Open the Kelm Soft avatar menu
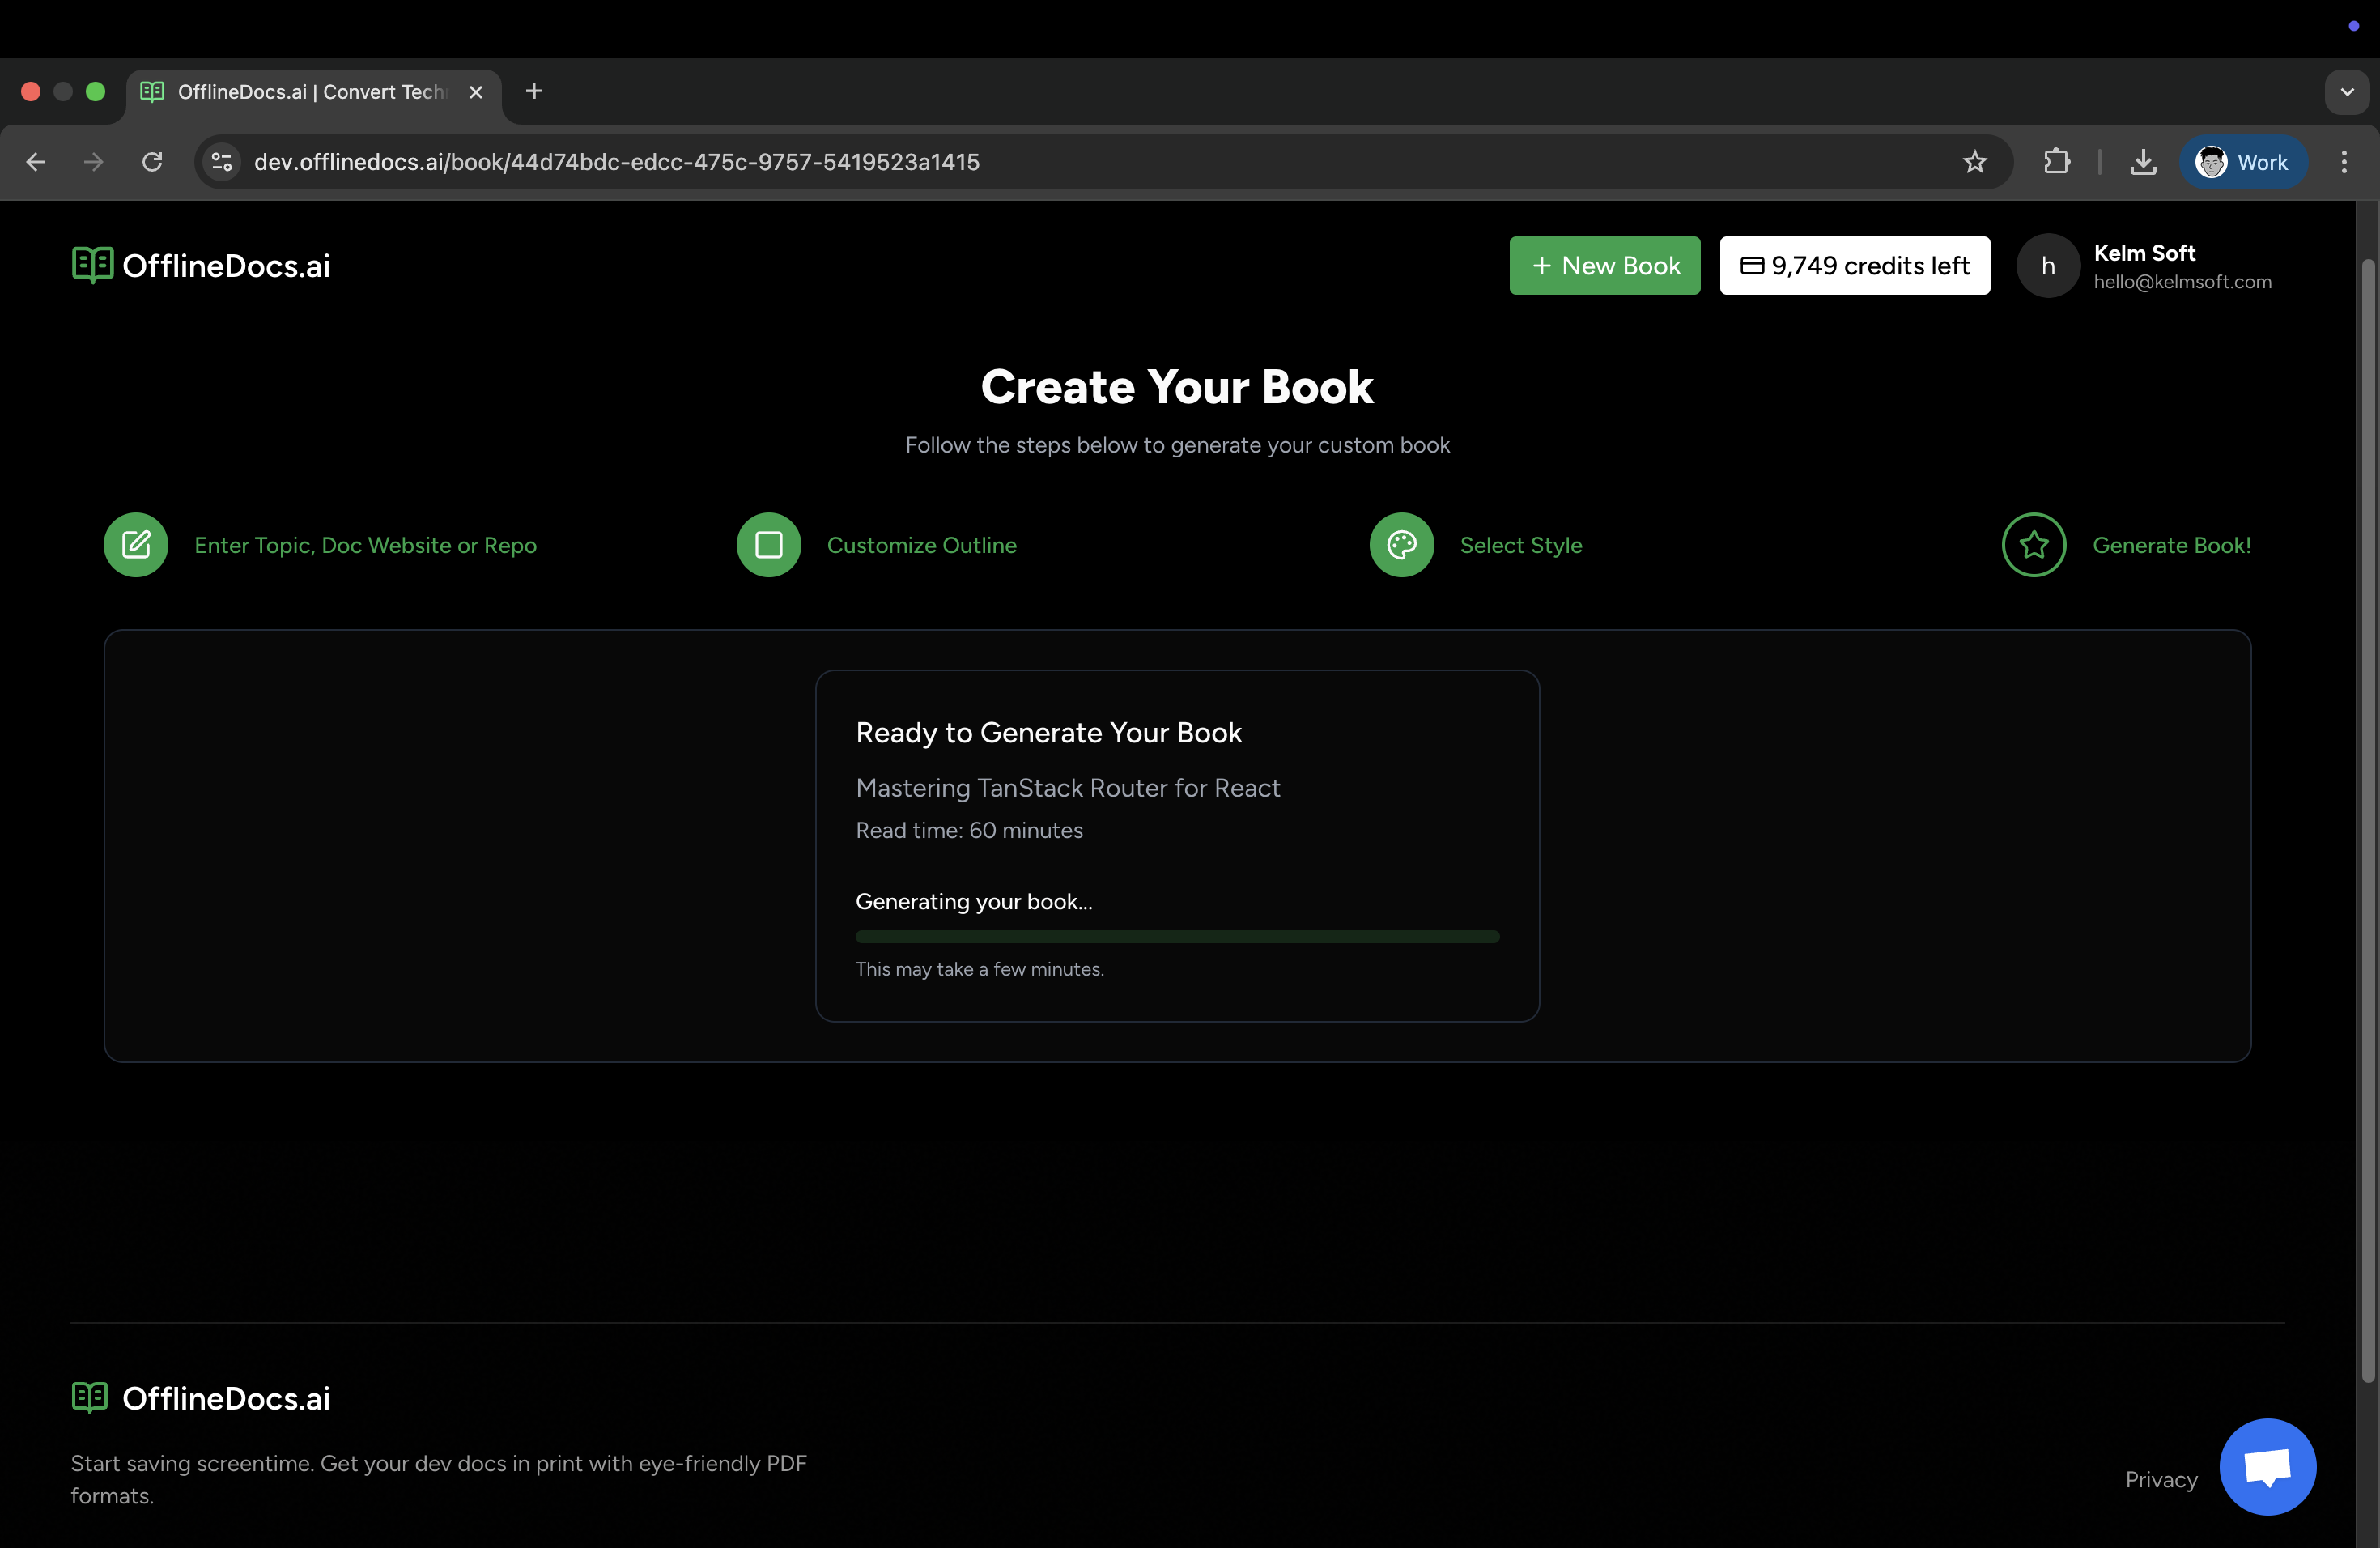The height and width of the screenshot is (1548, 2380). (x=2047, y=265)
